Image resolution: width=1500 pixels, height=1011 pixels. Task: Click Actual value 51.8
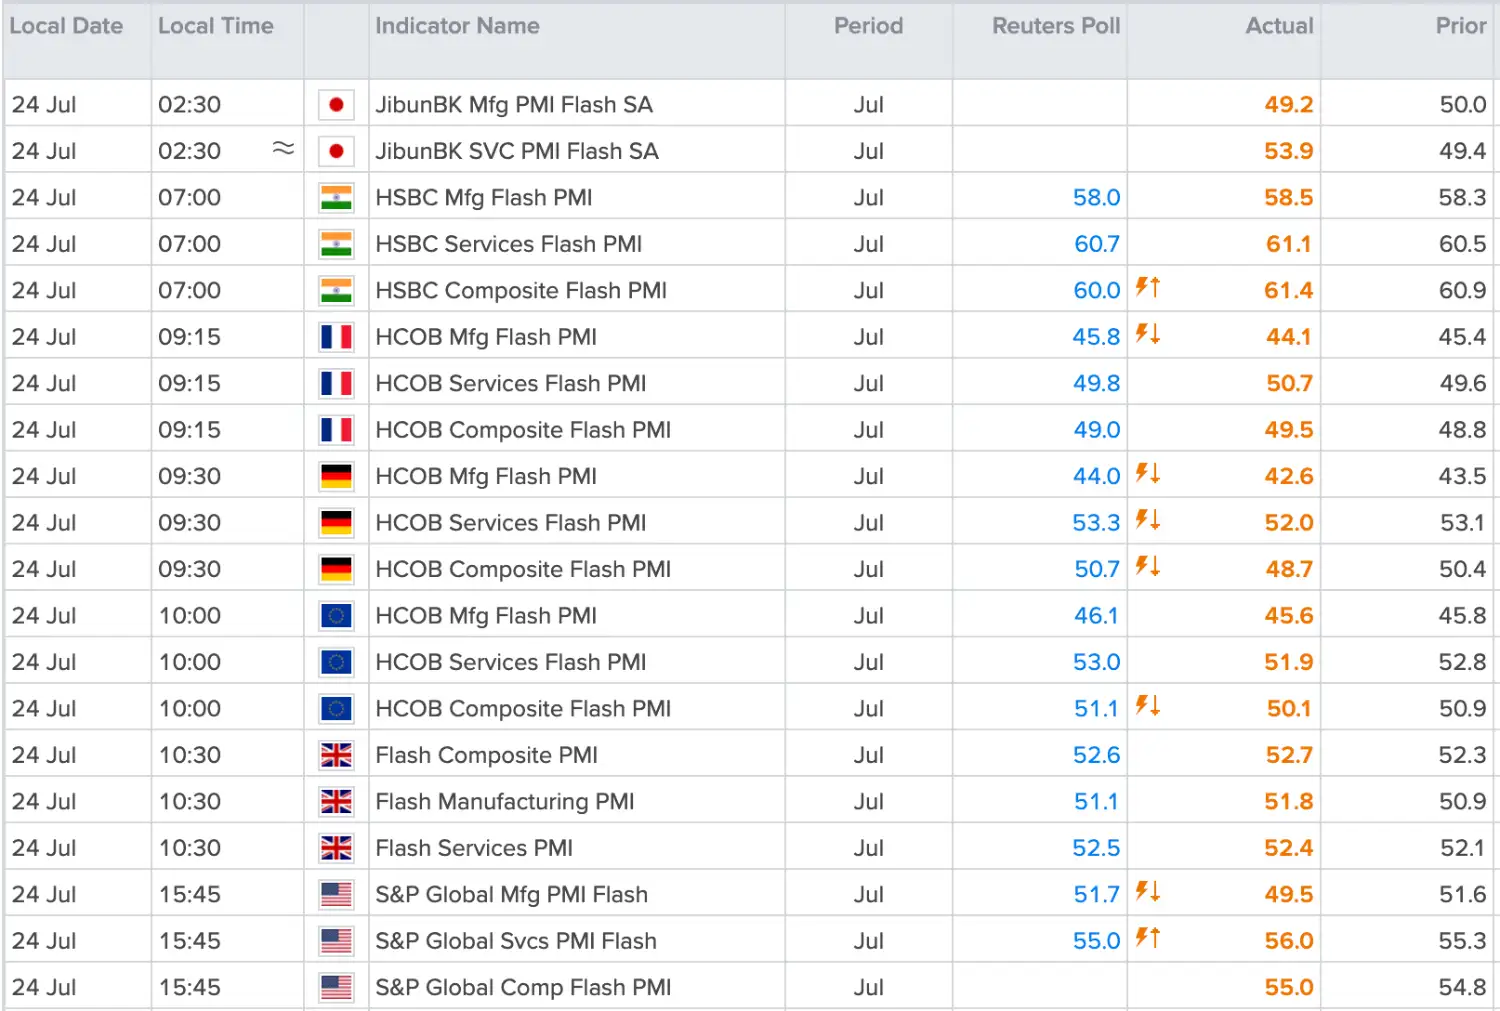(x=1289, y=802)
